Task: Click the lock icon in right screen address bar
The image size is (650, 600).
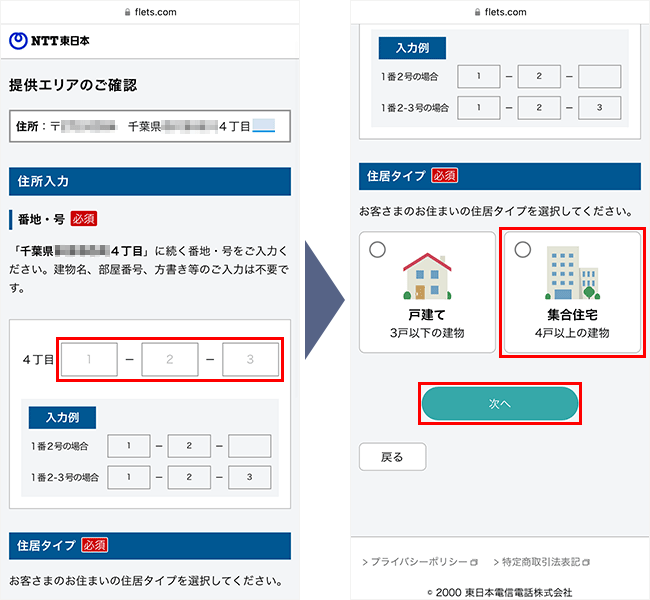Action: pos(477,12)
